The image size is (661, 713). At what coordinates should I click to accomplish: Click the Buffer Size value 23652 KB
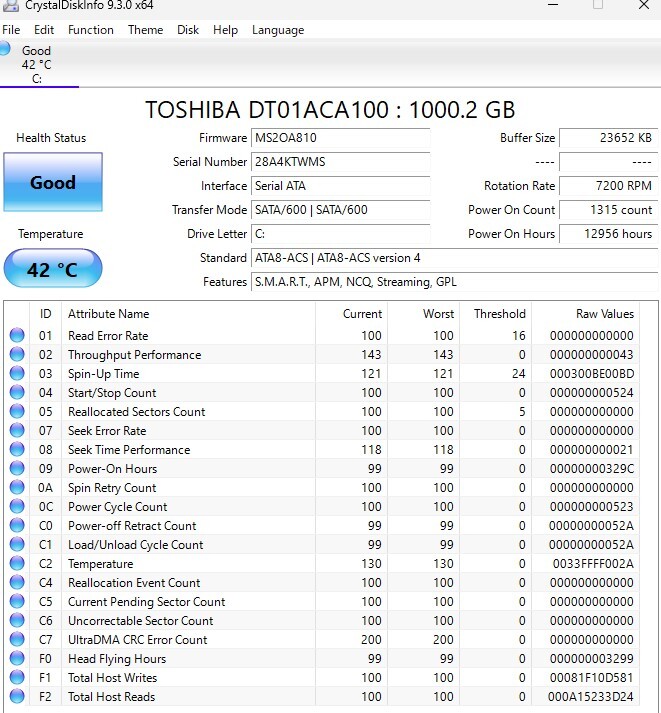pyautogui.click(x=608, y=138)
